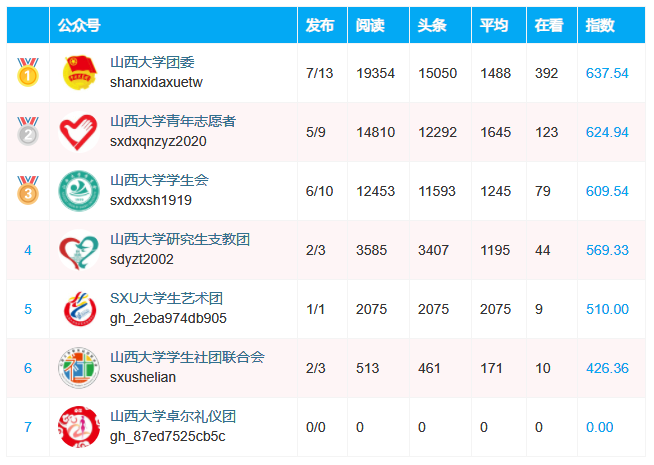This screenshot has height=465, width=654.
Task: Click index value 0.00
Action: click(x=599, y=427)
